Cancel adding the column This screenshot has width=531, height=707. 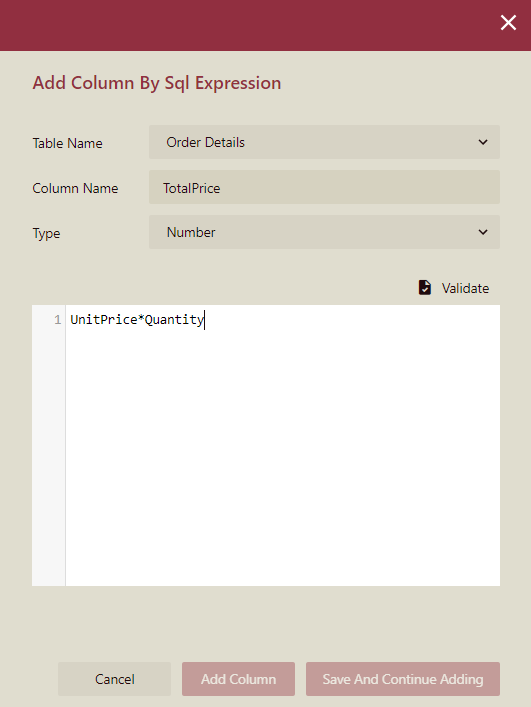pos(114,679)
